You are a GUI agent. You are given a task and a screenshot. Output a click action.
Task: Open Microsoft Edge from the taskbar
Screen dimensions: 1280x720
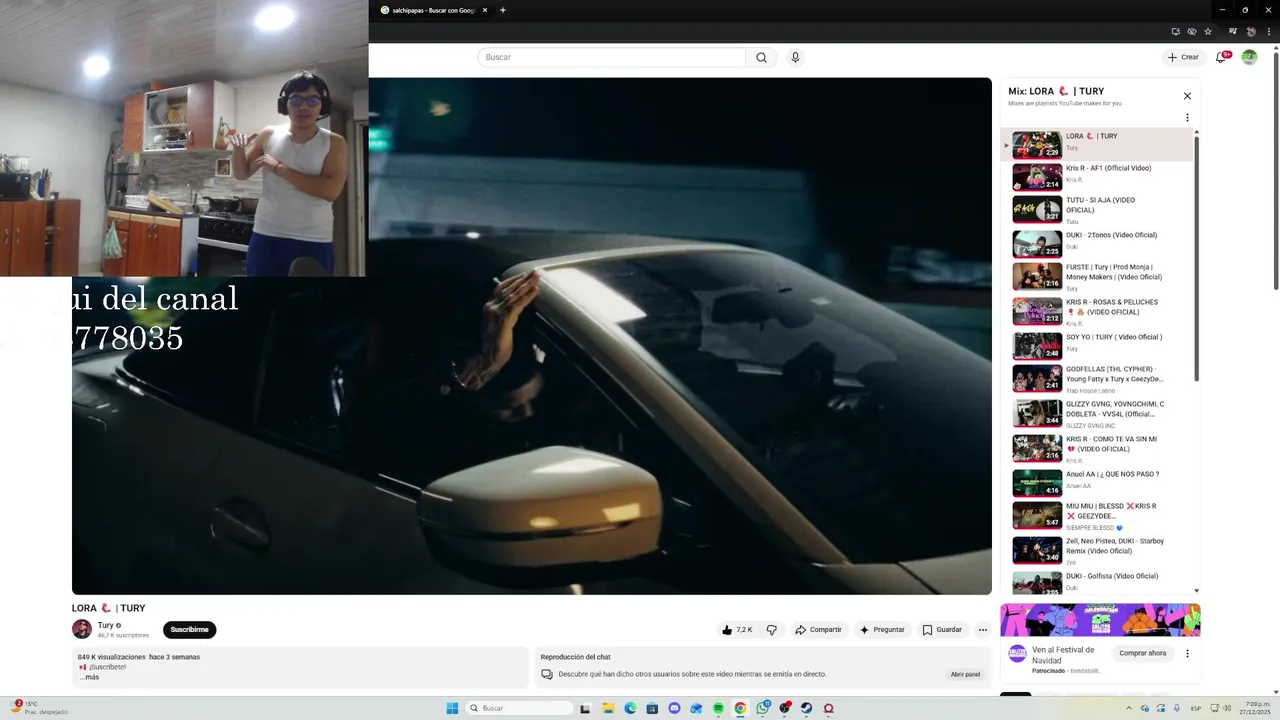(x=630, y=708)
